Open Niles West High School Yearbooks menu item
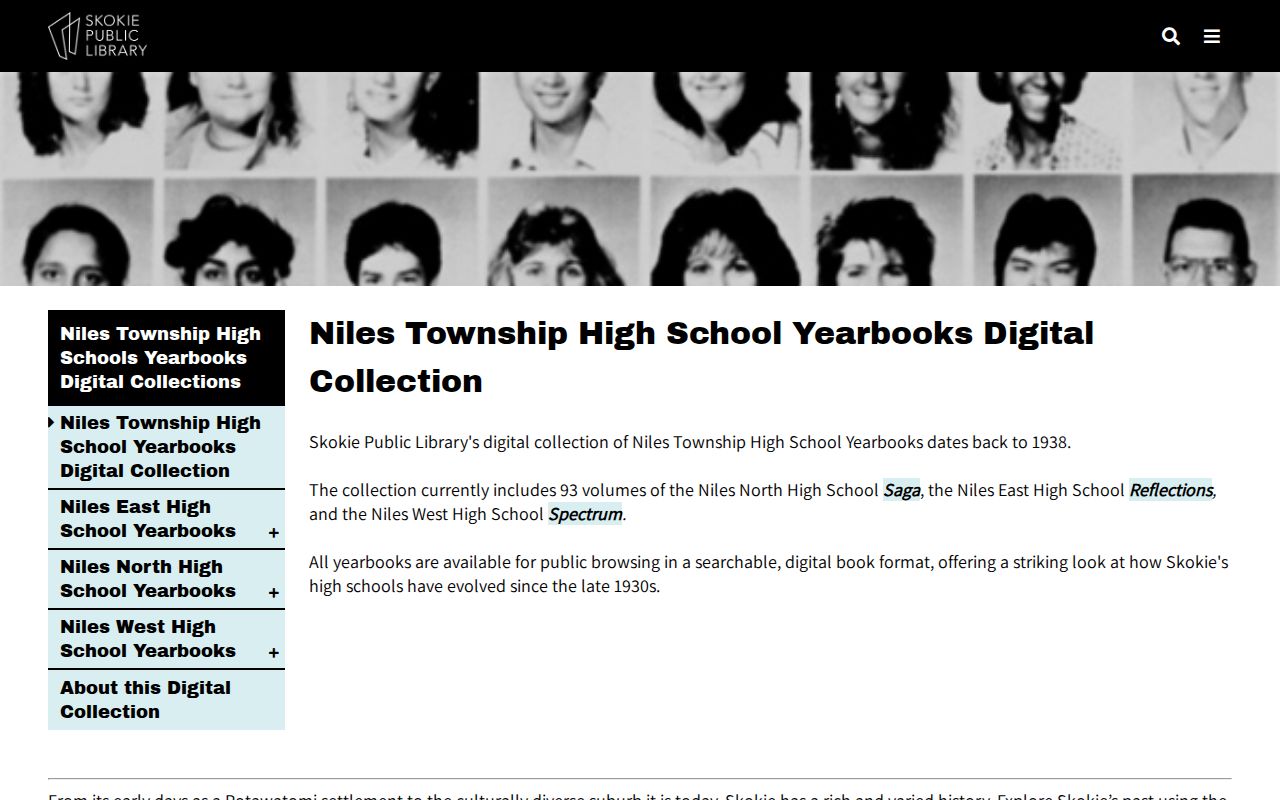Image resolution: width=1280 pixels, height=800 pixels. point(148,639)
